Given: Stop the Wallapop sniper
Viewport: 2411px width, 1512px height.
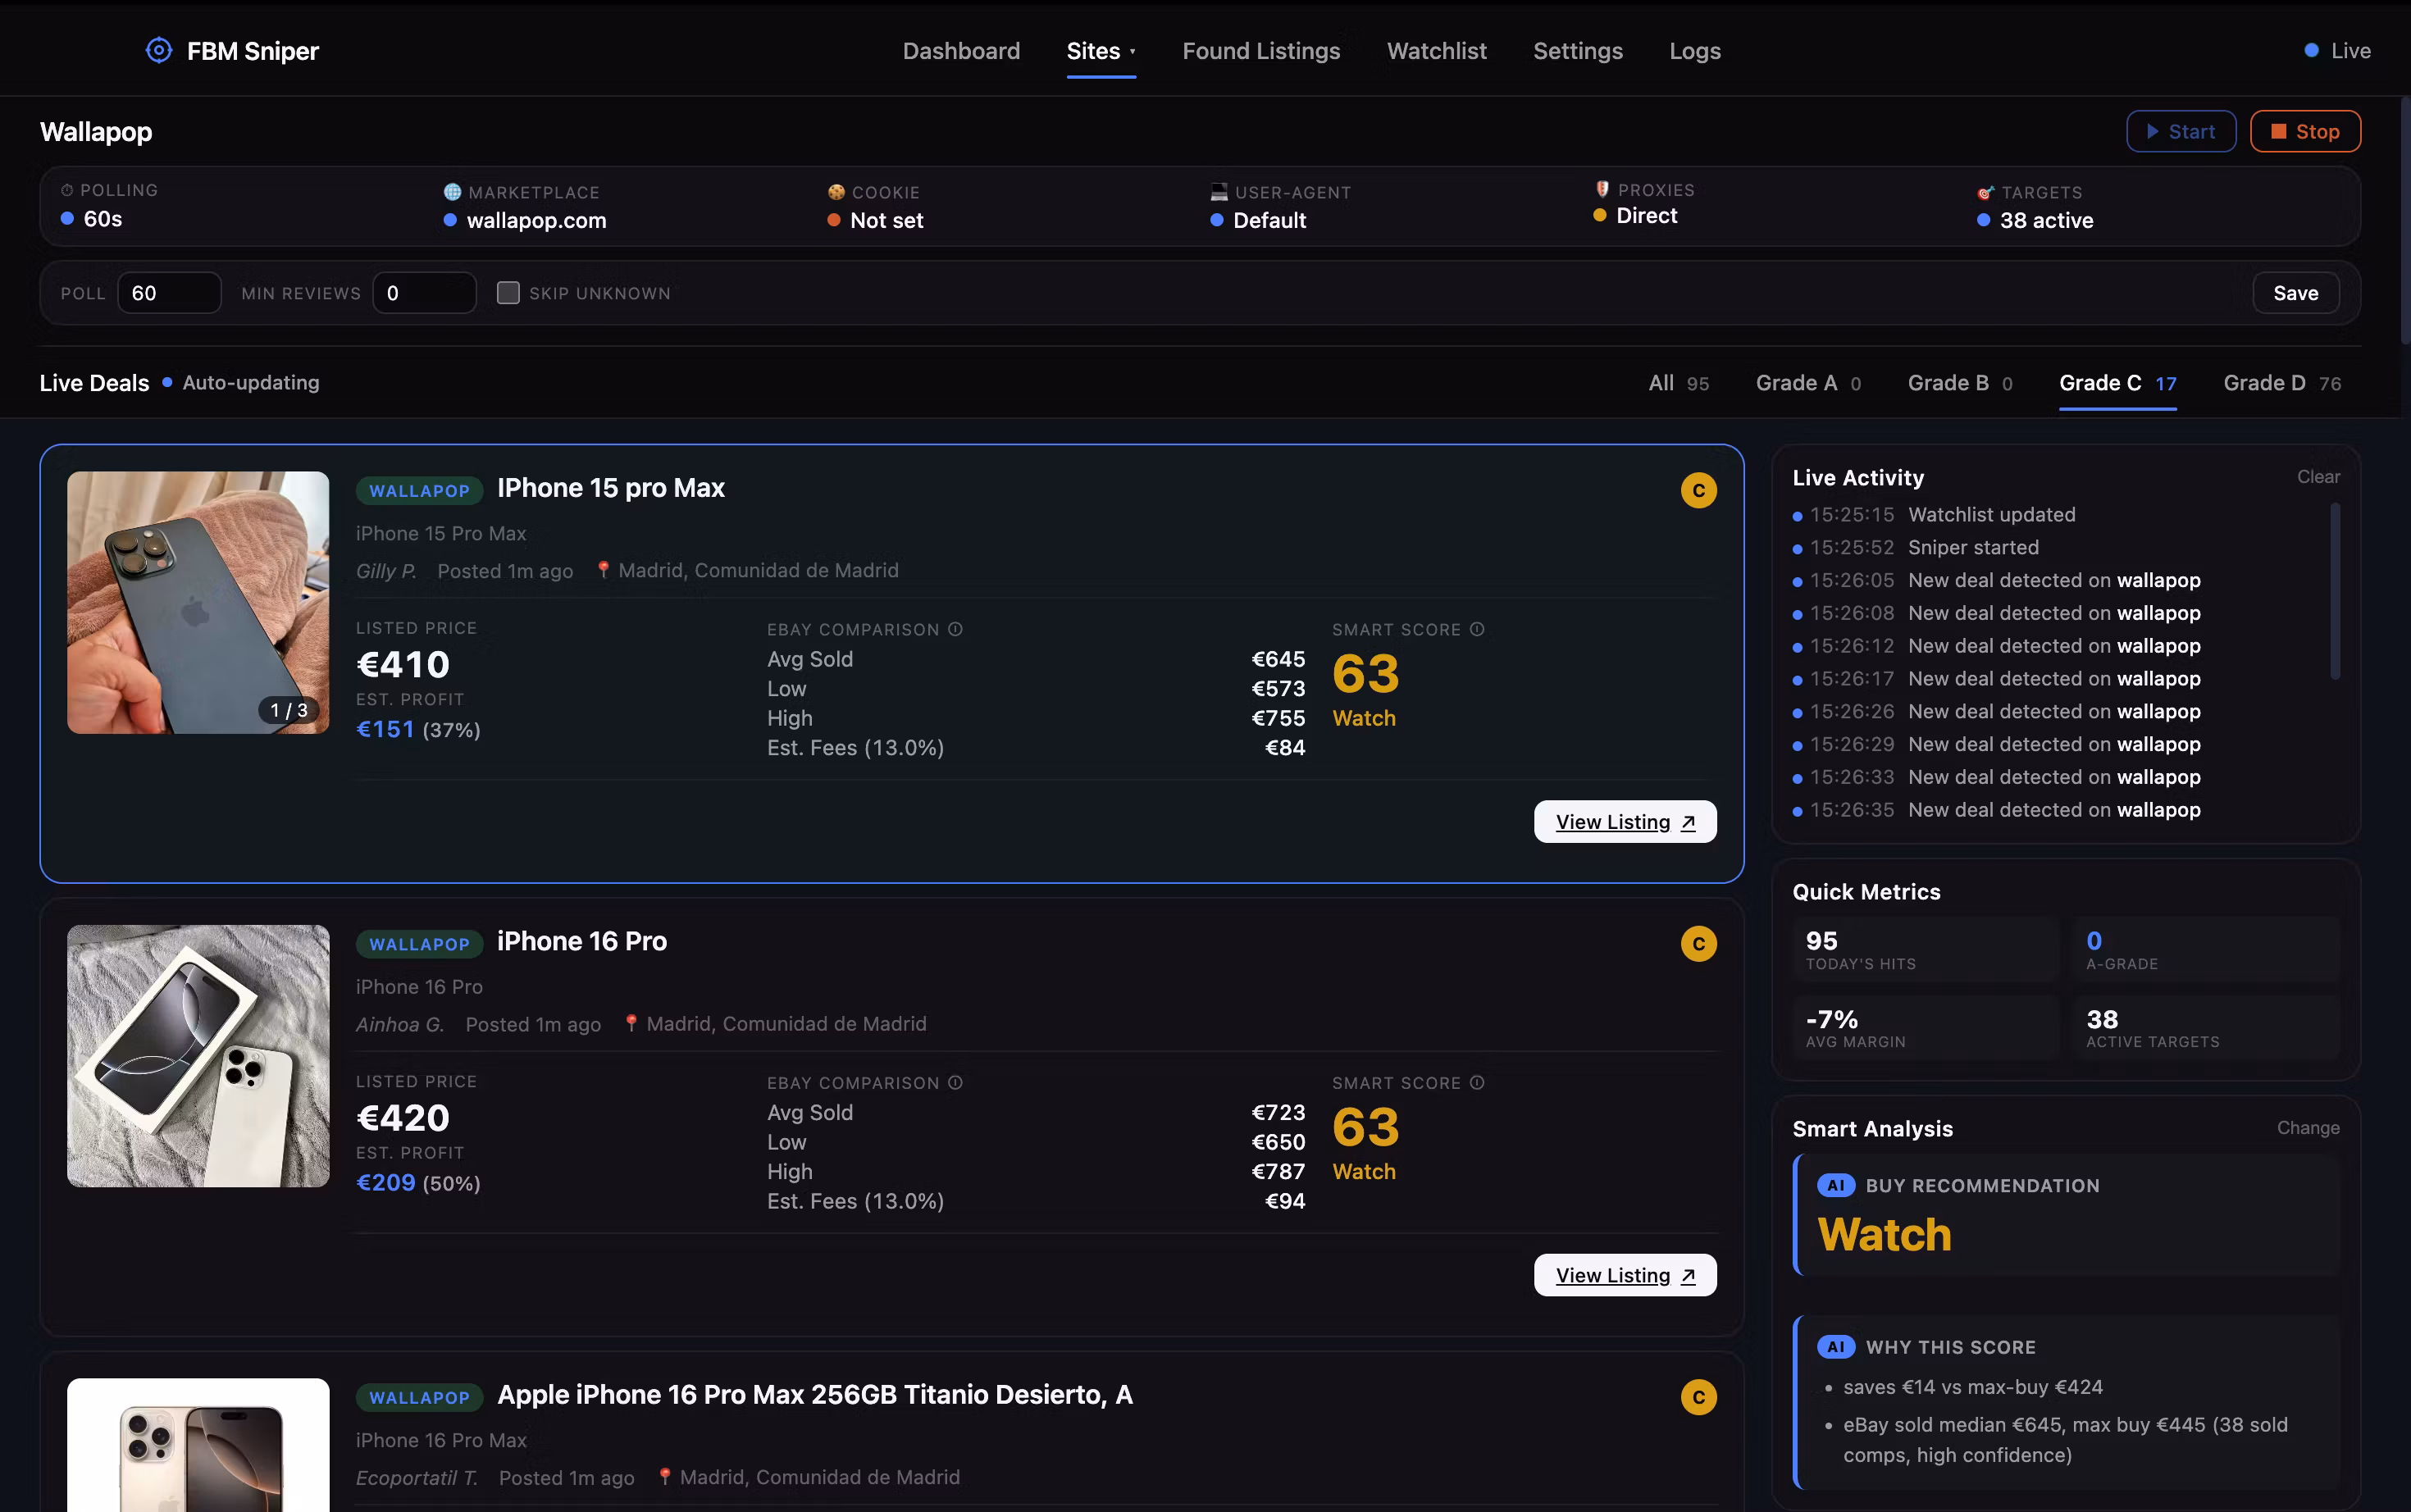Looking at the screenshot, I should (2305, 131).
